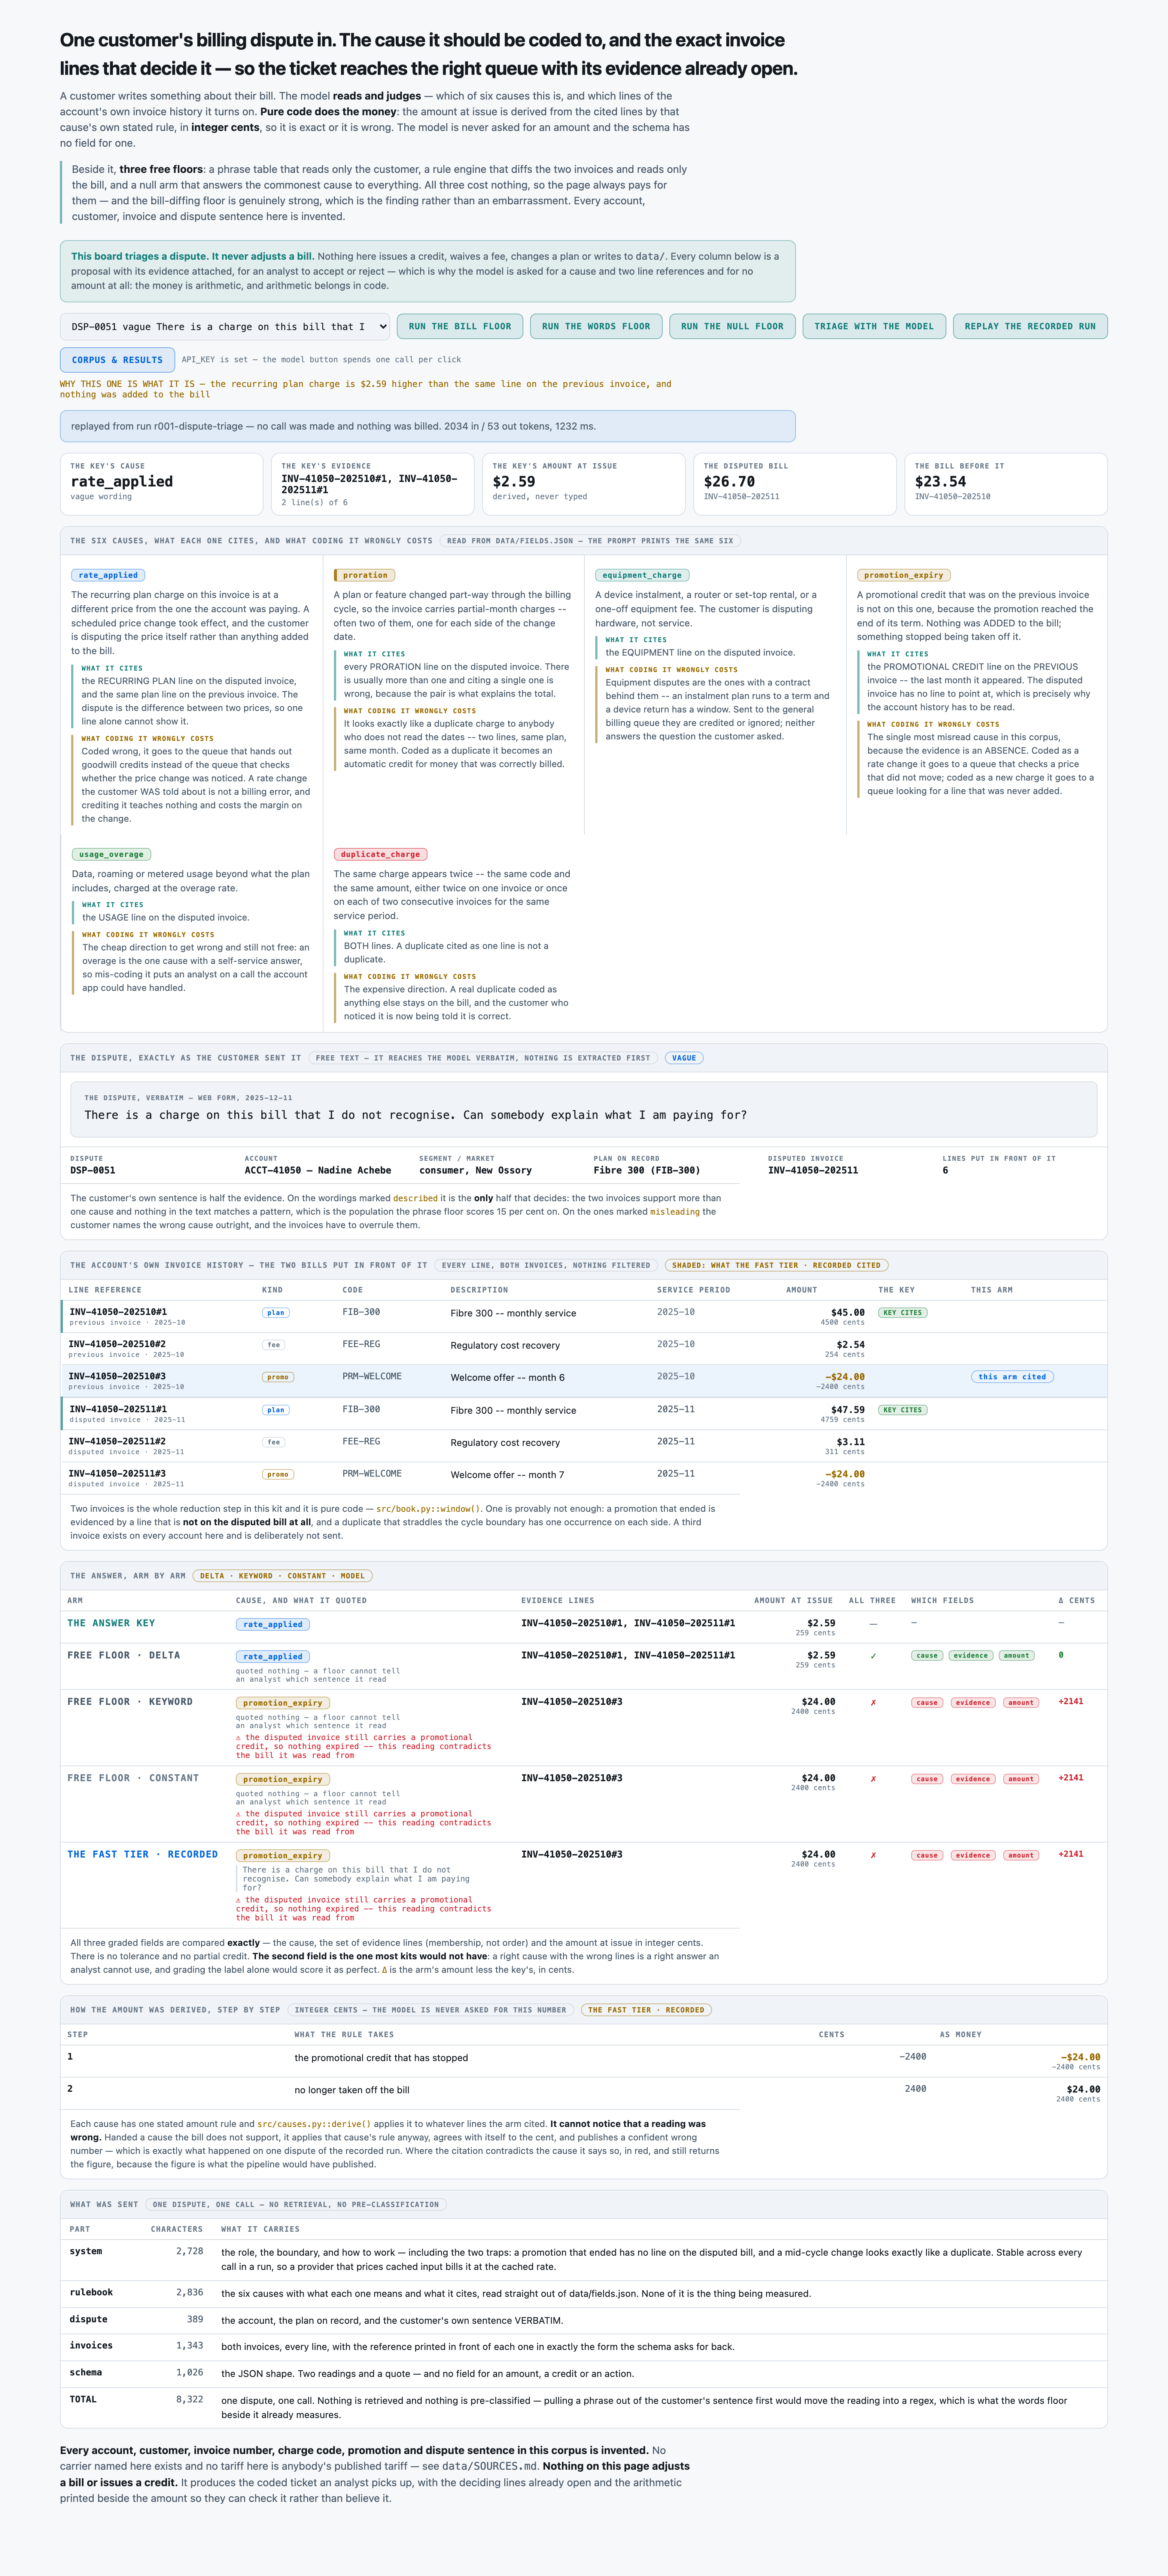Click the KEY CITES badge in the $47.59 row
Image resolution: width=1168 pixels, height=2576 pixels.
point(903,1410)
